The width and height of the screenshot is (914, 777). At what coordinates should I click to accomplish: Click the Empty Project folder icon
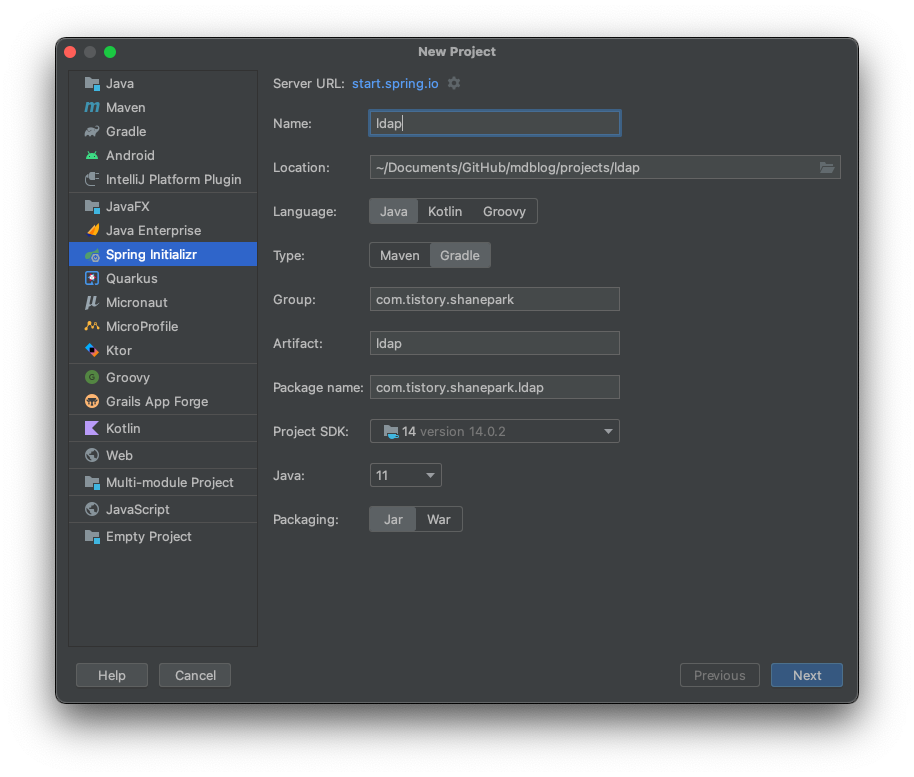92,536
